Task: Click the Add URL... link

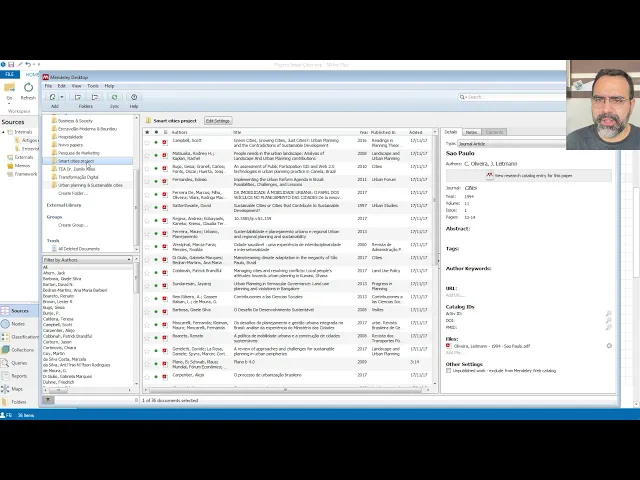Action: click(455, 295)
